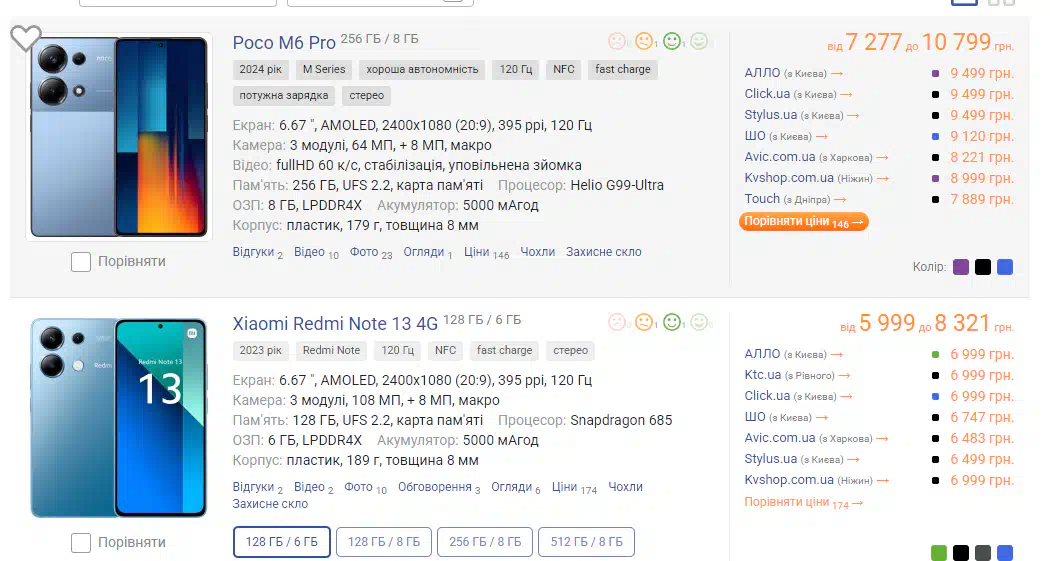Open Огляди 1 for Poco M6 Pro
This screenshot has height=561, width=1050.
pyautogui.click(x=428, y=252)
